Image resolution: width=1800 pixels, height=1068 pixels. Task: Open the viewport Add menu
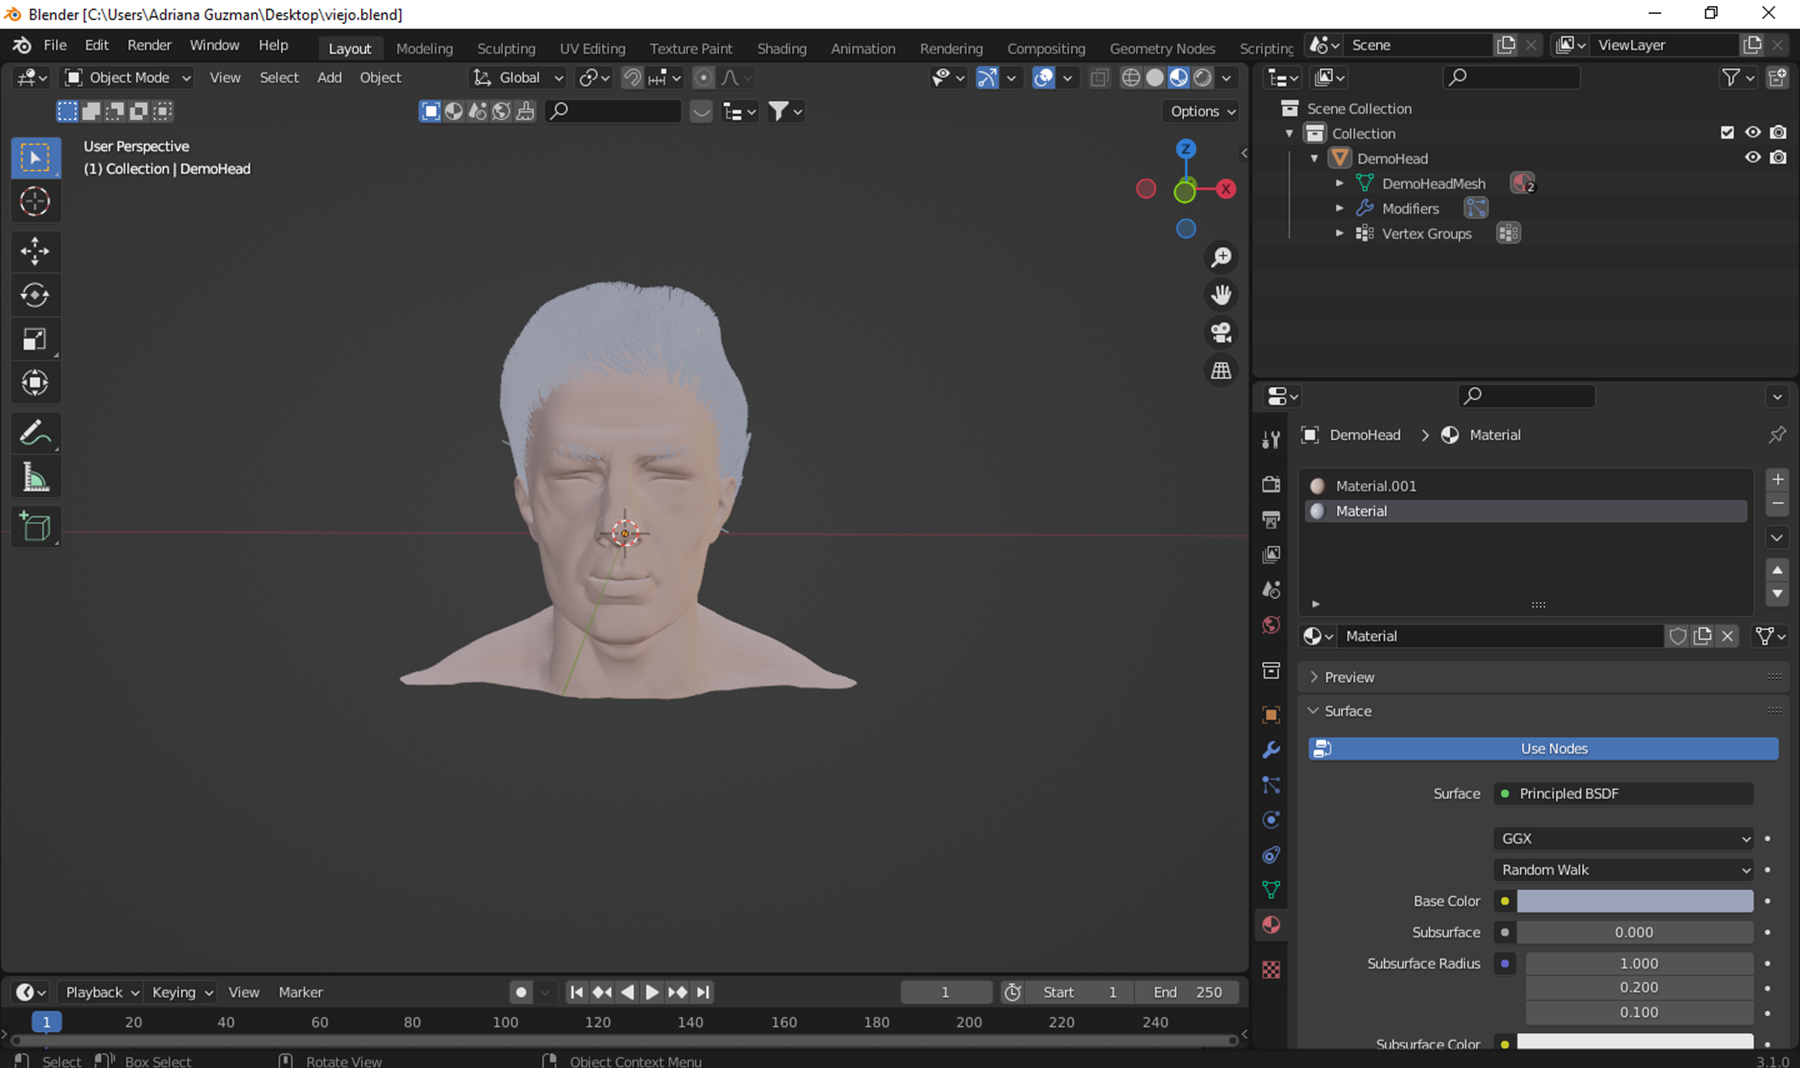pos(329,77)
